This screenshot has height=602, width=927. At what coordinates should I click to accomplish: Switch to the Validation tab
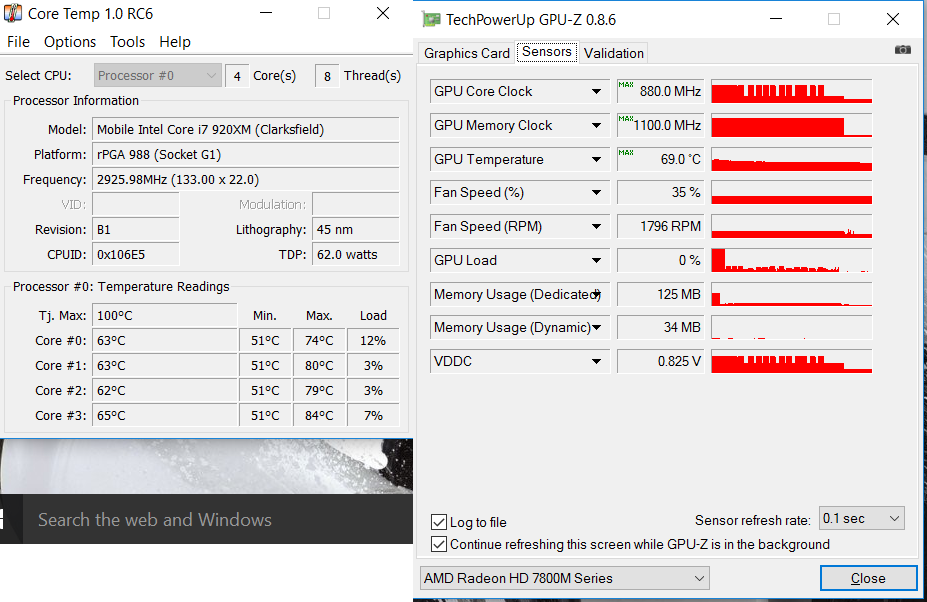tap(614, 53)
